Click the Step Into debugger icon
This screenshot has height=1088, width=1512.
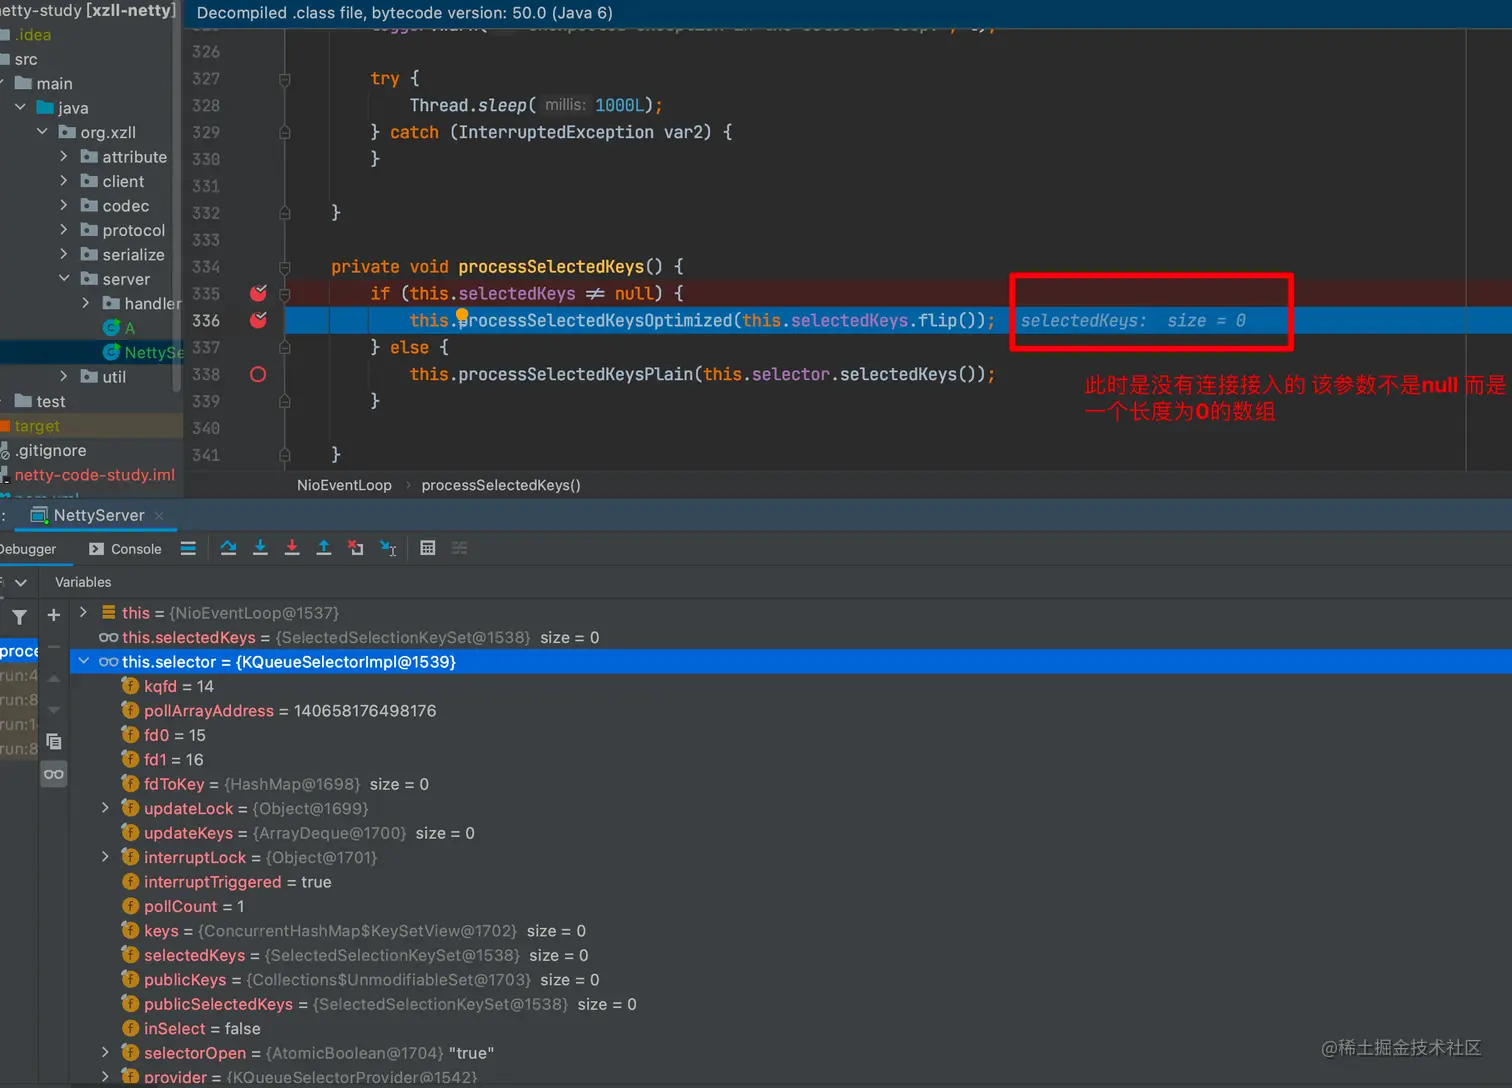(x=260, y=548)
